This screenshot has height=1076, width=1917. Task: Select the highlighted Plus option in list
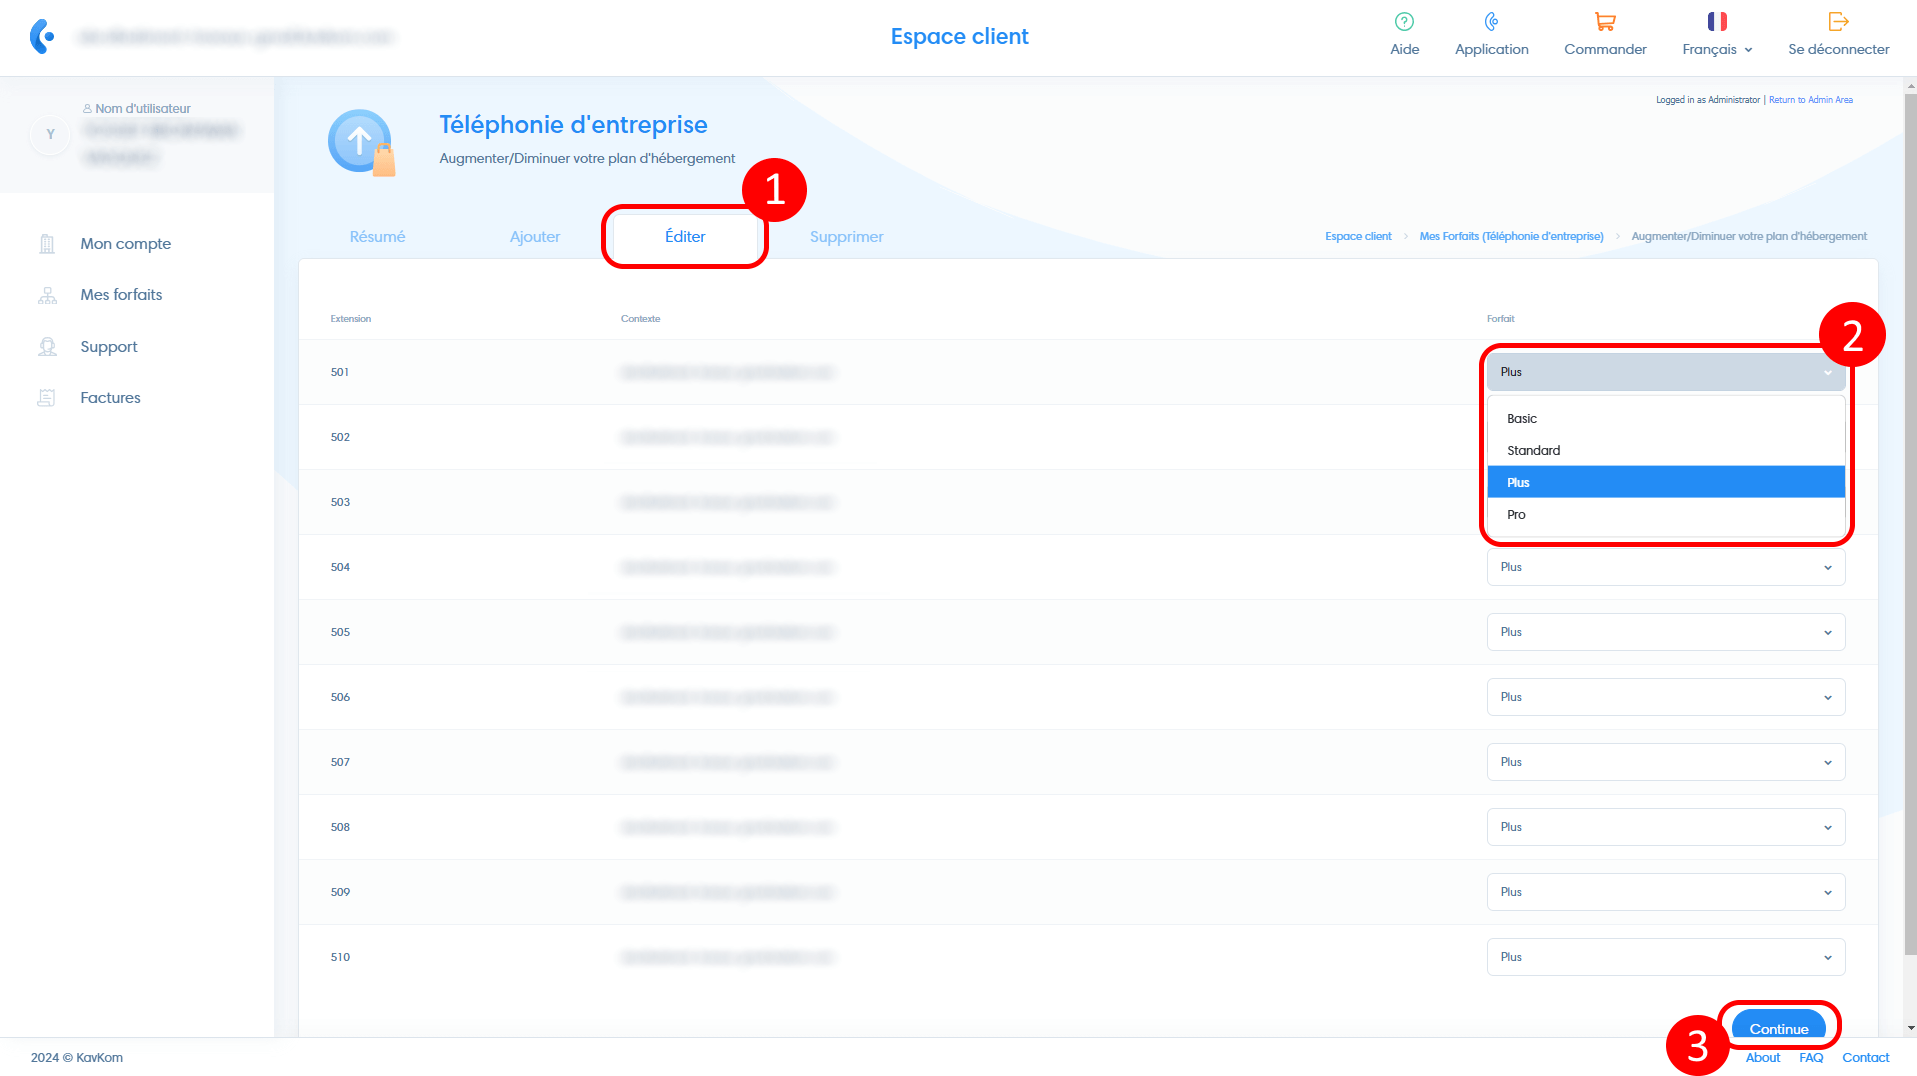coord(1666,482)
